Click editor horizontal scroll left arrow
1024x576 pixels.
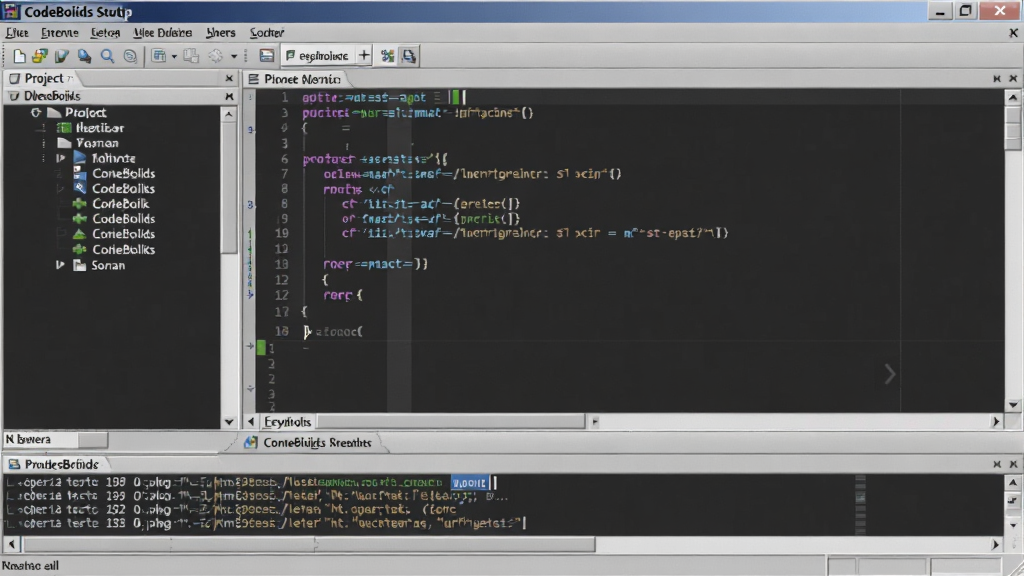point(251,422)
